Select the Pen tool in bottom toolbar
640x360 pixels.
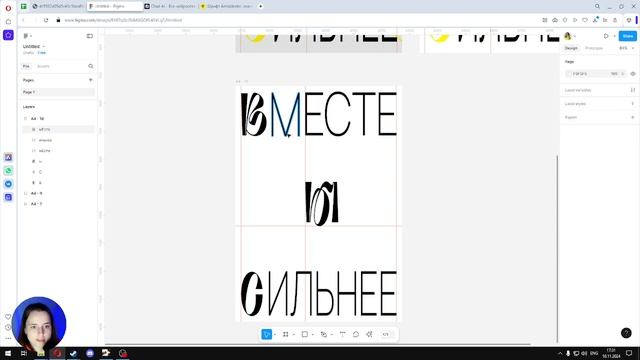(324, 334)
